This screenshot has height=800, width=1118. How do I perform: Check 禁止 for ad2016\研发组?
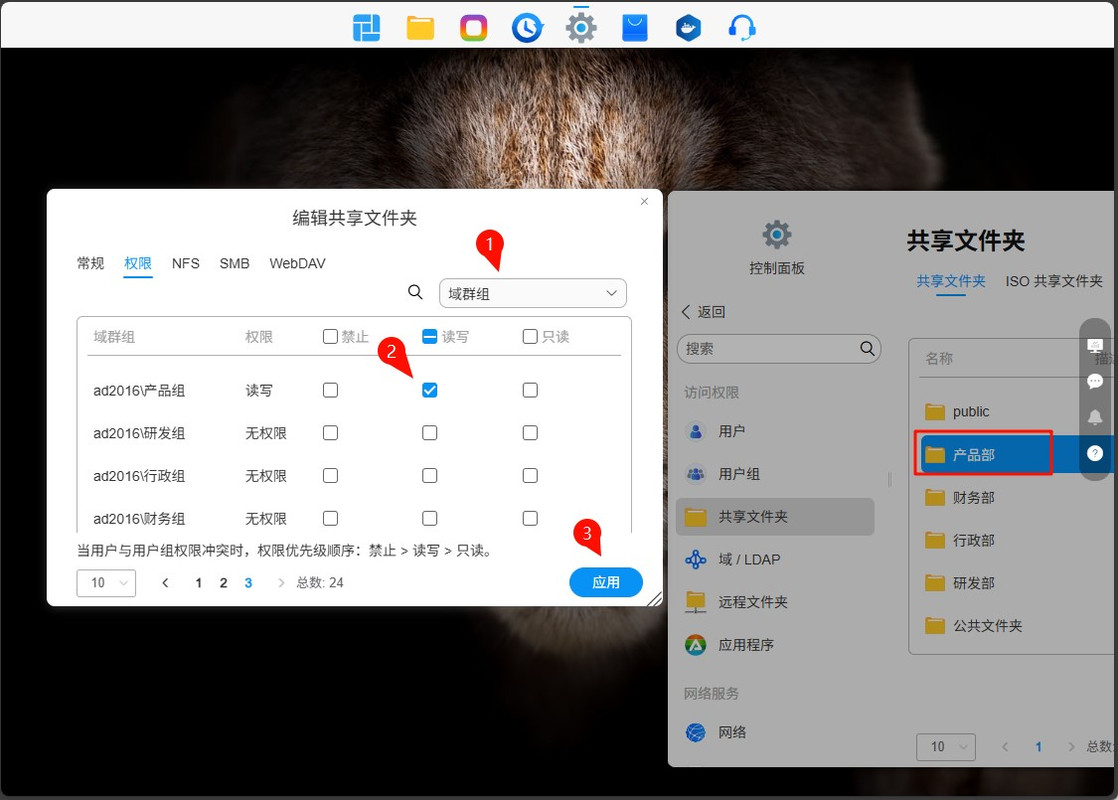(x=330, y=433)
